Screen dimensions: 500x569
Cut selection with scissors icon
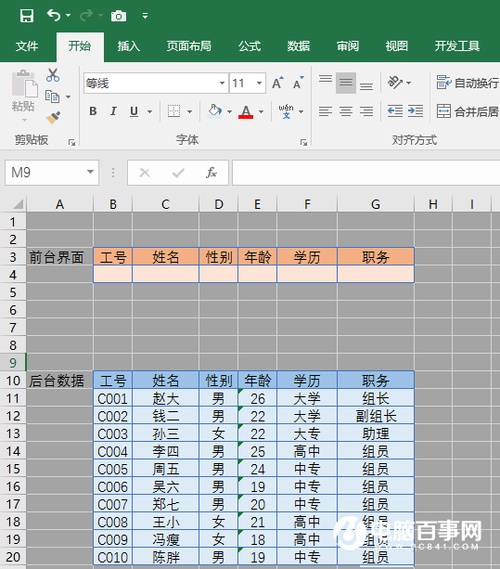(53, 75)
